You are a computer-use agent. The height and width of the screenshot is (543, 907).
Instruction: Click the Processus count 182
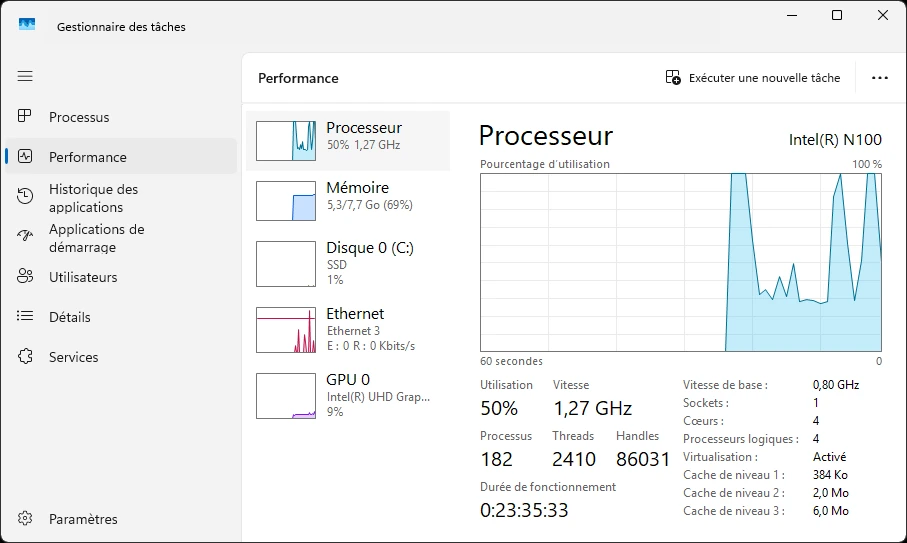(496, 459)
